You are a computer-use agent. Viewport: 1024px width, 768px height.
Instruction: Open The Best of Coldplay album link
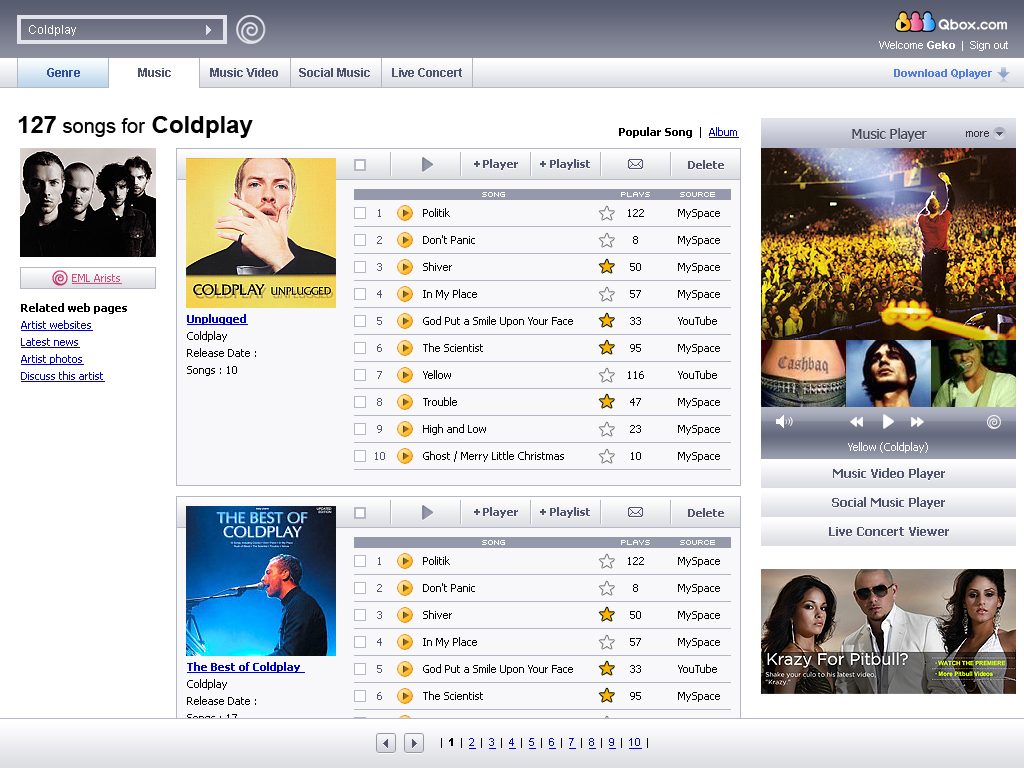click(x=245, y=667)
